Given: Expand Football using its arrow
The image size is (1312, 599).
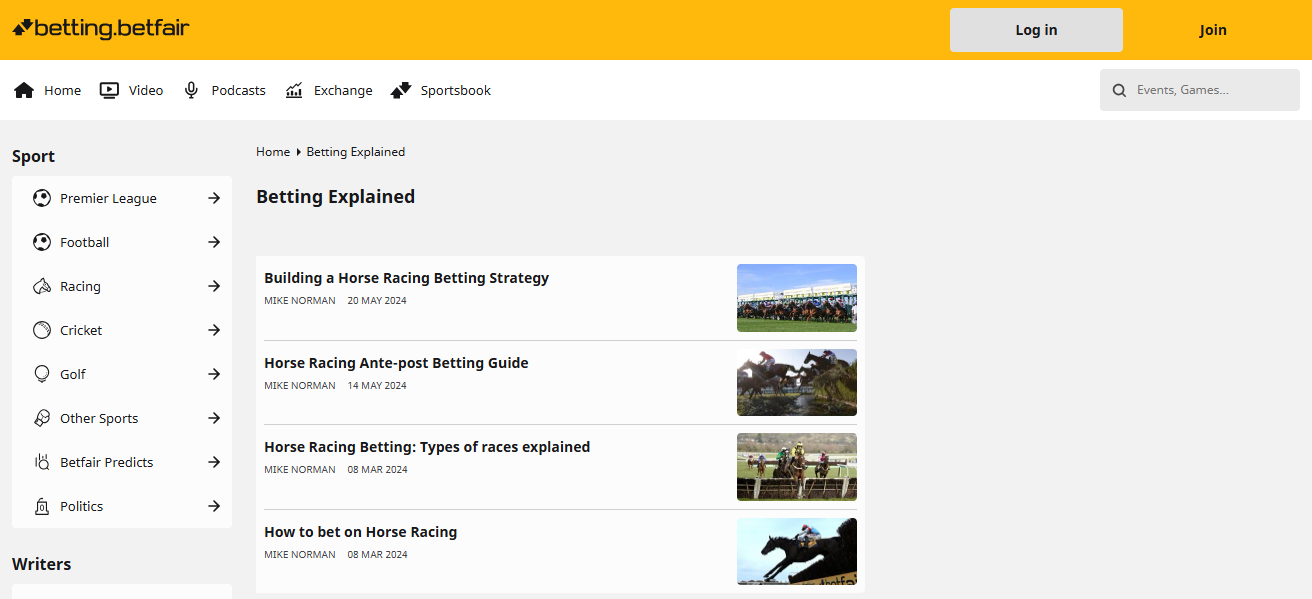Looking at the screenshot, I should point(214,242).
